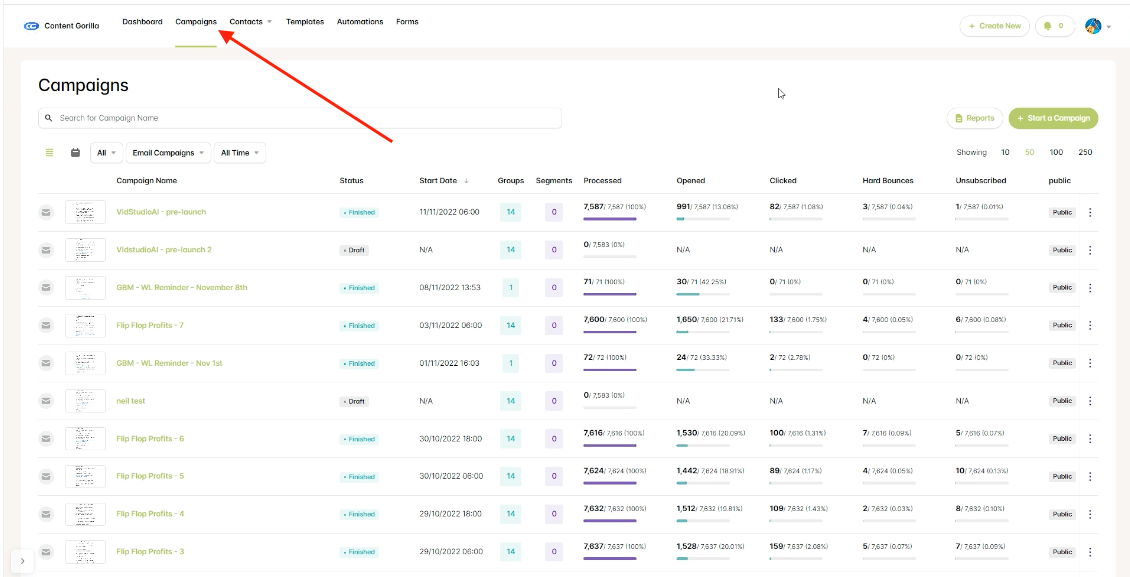Go to the Templates tab
This screenshot has width=1130, height=577.
(305, 22)
